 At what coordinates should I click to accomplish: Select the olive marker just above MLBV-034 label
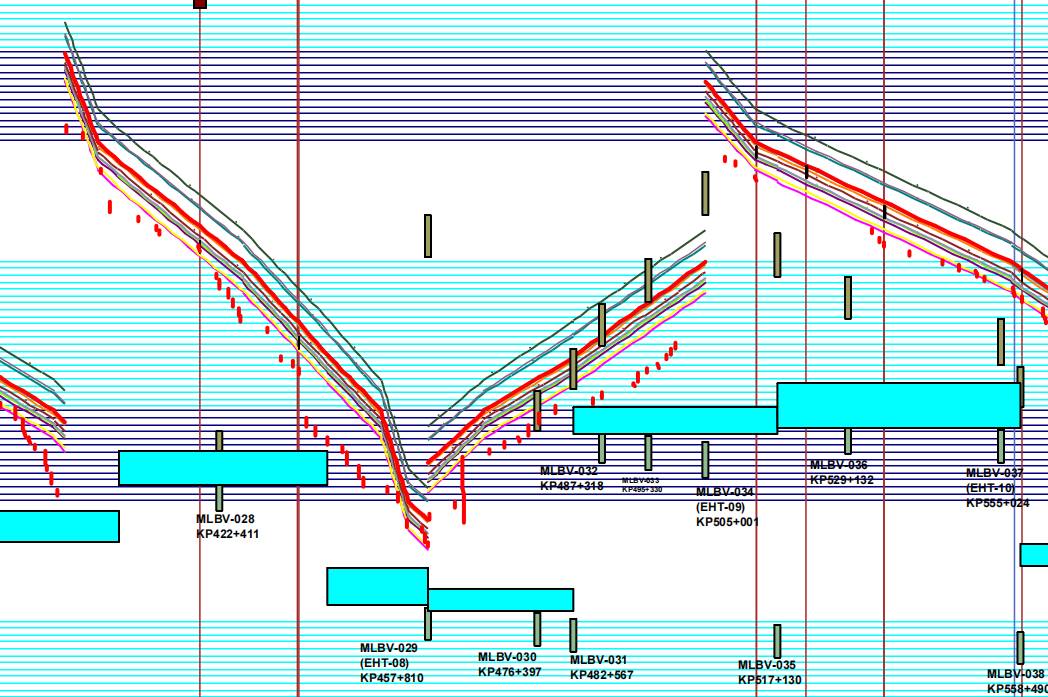tap(705, 460)
